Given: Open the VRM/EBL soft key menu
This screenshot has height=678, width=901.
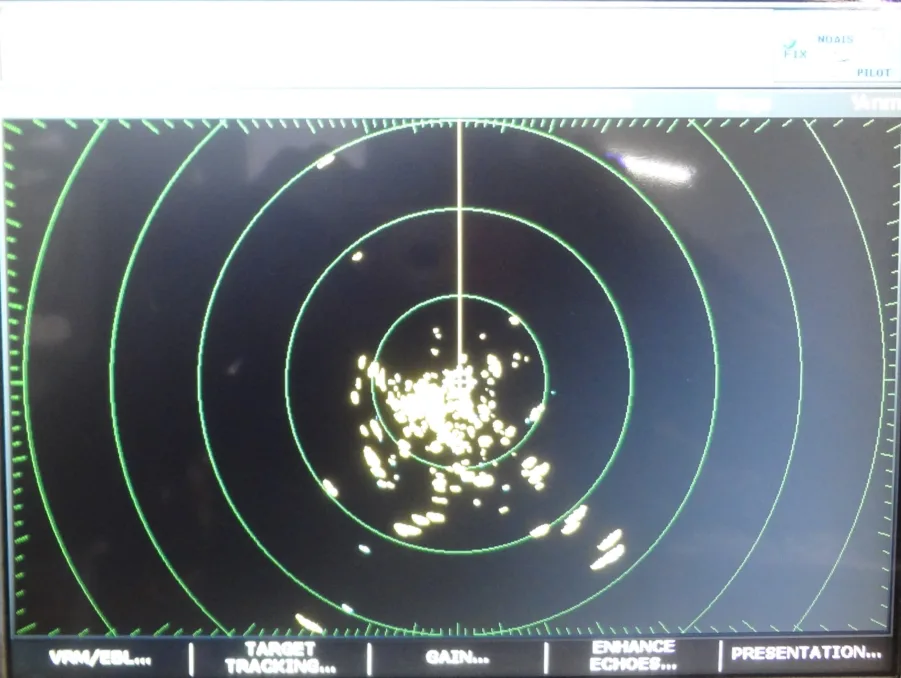Looking at the screenshot, I should coord(100,658).
